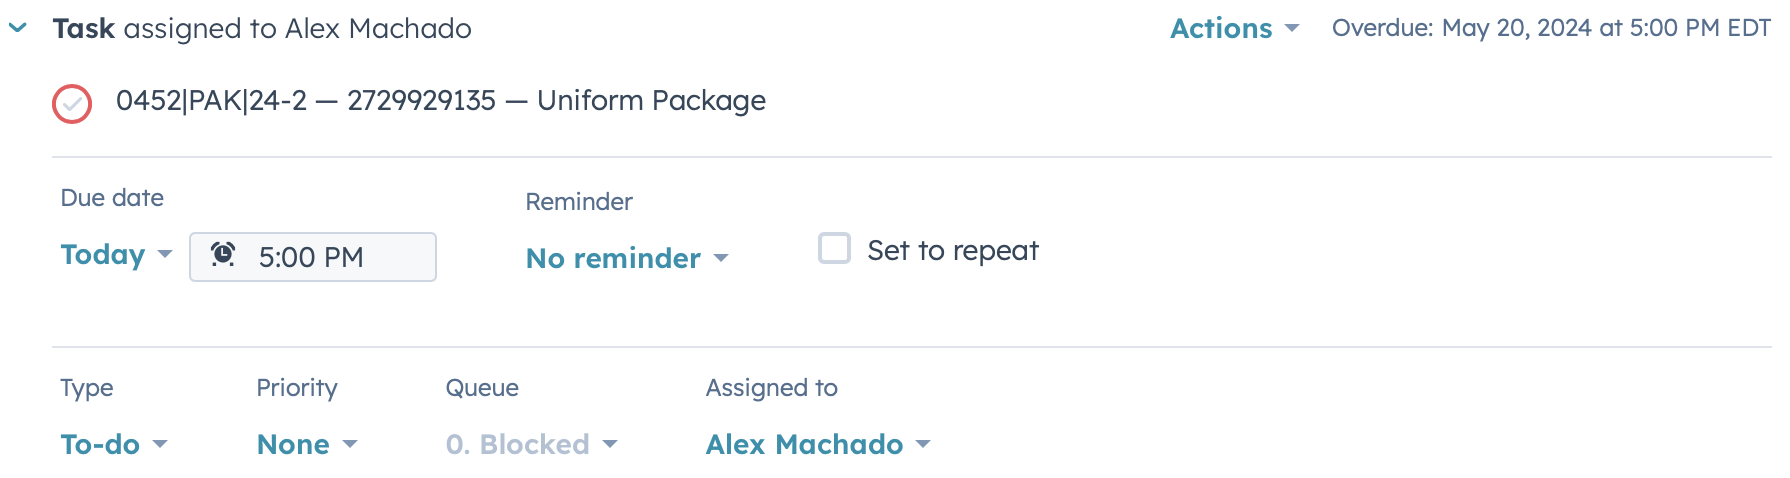Screen dimensions: 1790x478
Task: Open the No reminder dropdown
Action: pyautogui.click(x=626, y=258)
